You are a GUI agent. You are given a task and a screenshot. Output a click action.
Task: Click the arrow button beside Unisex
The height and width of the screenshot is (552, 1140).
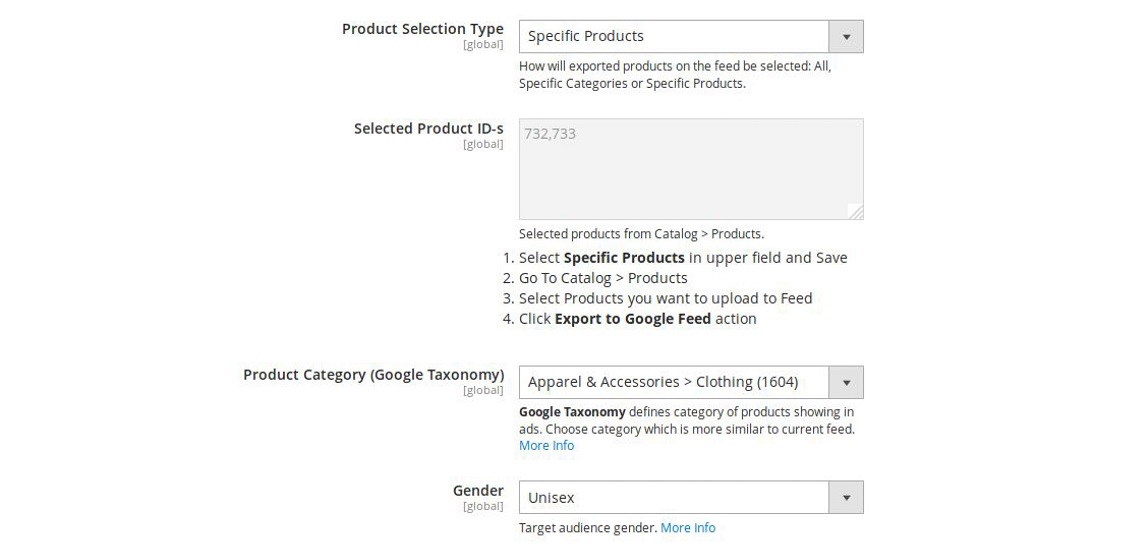(x=846, y=498)
